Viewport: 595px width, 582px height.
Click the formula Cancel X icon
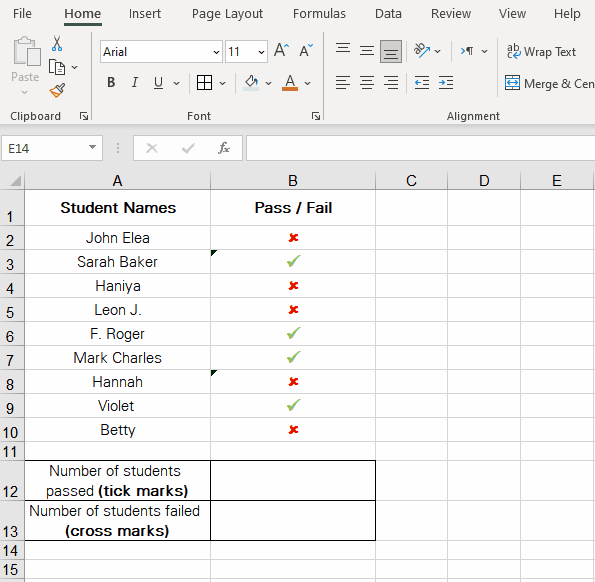point(152,148)
